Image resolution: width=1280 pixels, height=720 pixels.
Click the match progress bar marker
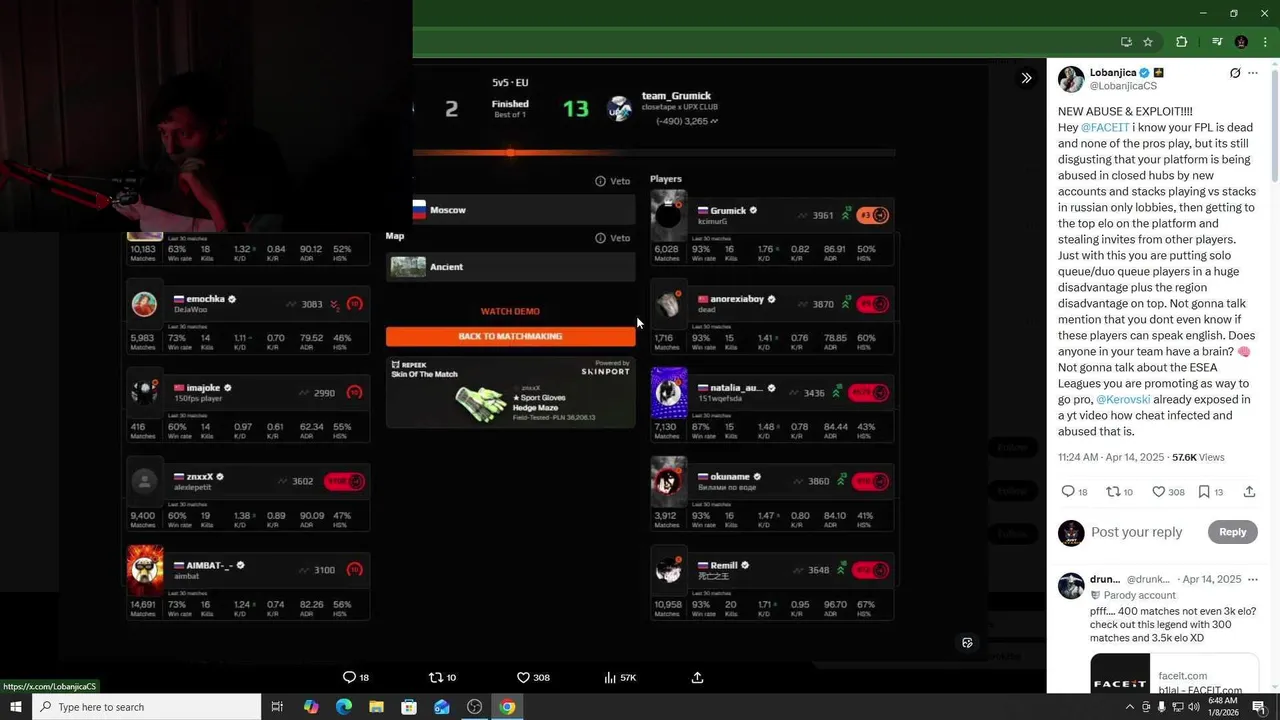click(510, 152)
